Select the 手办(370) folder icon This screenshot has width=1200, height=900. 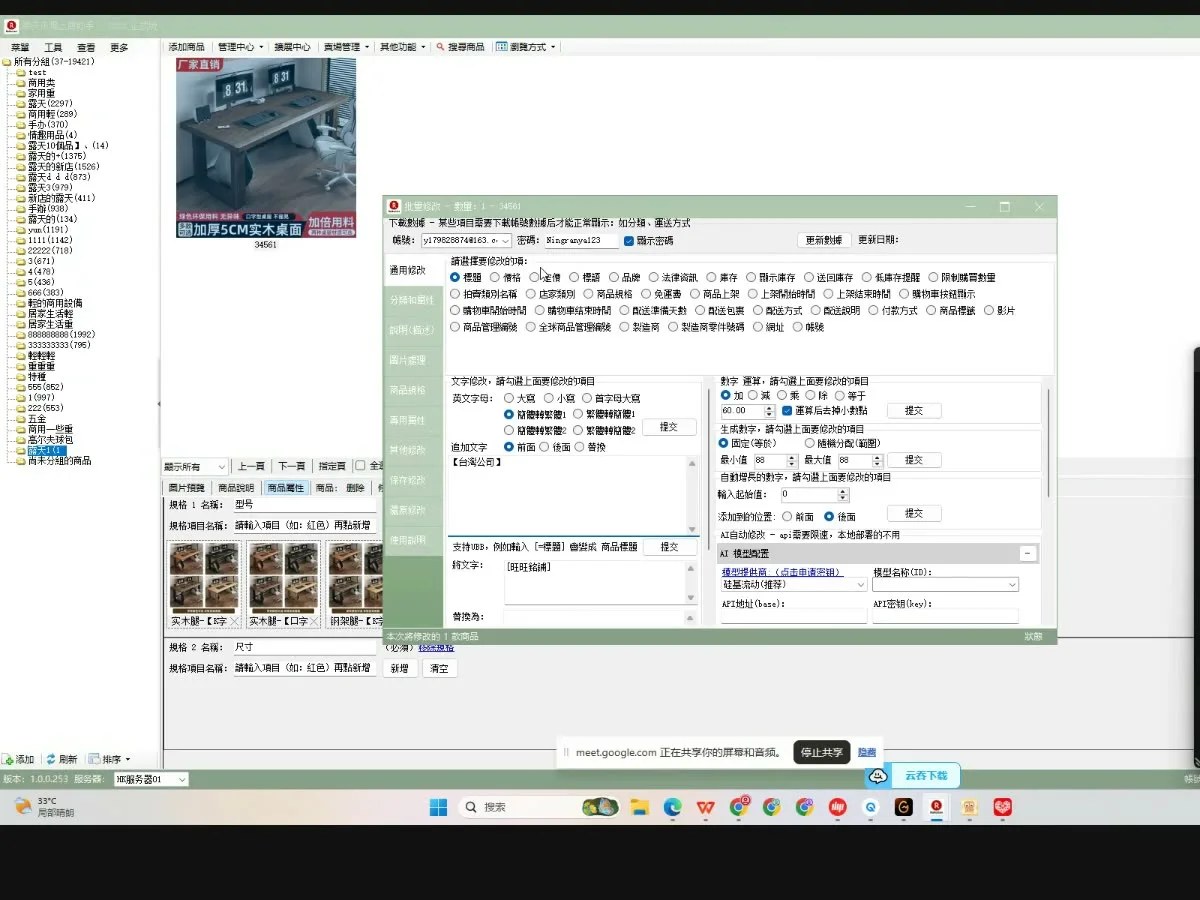pos(21,125)
